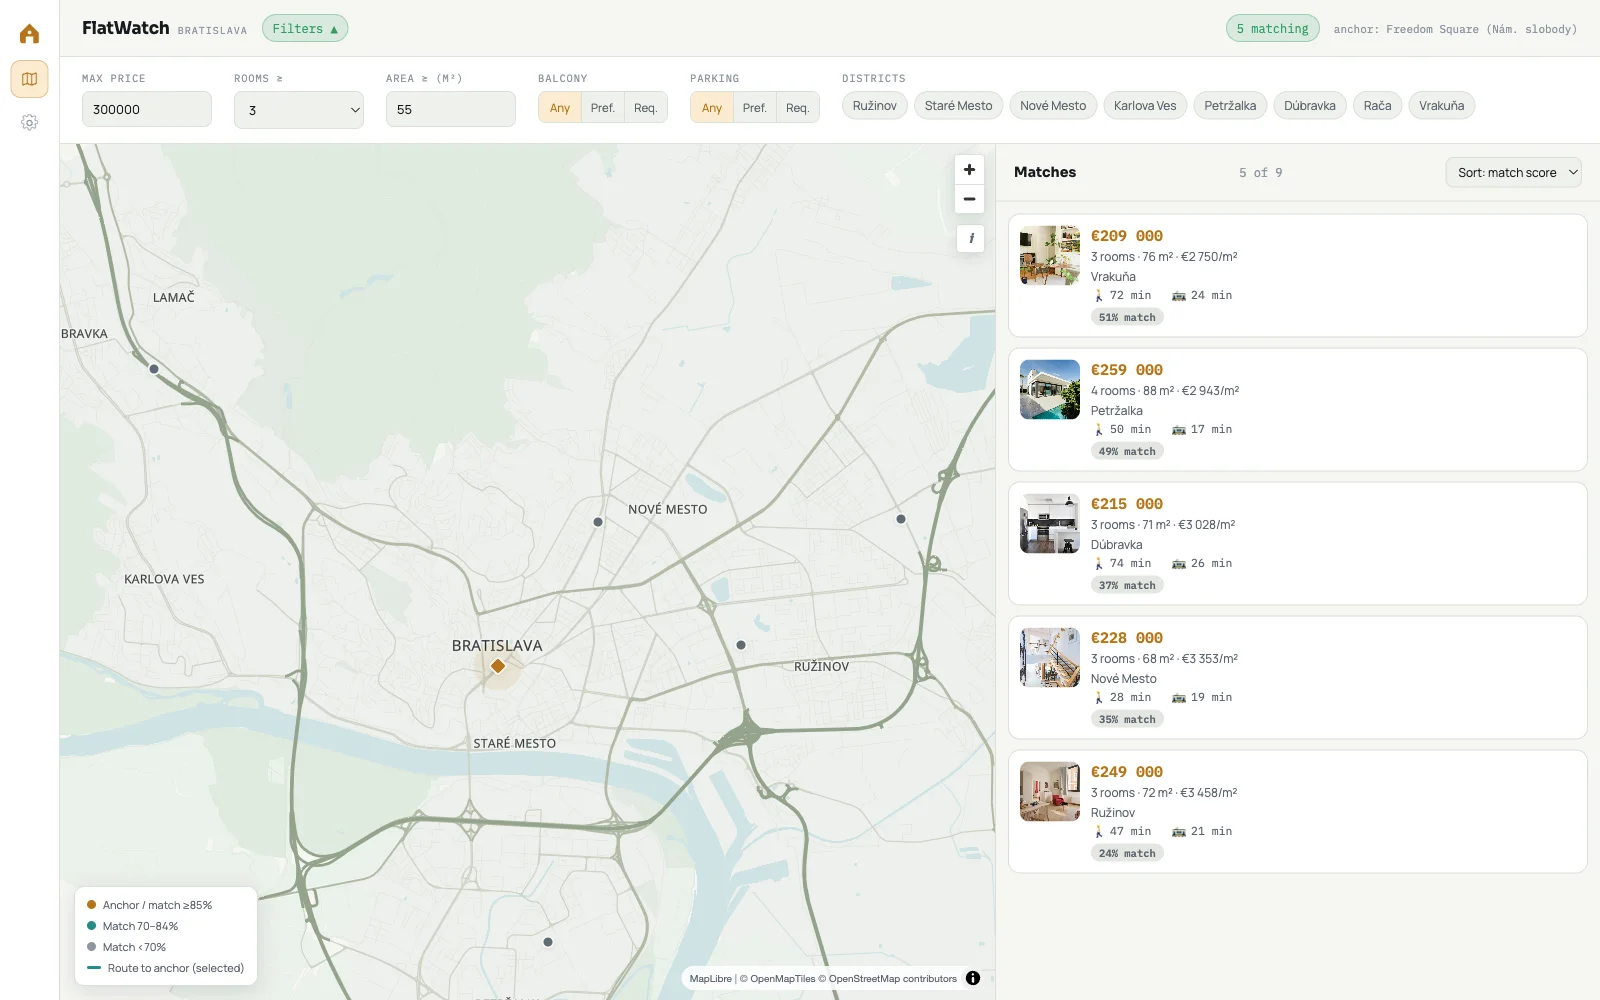This screenshot has width=1600, height=1000.
Task: Set Parking filter to Pref.
Action: click(754, 108)
